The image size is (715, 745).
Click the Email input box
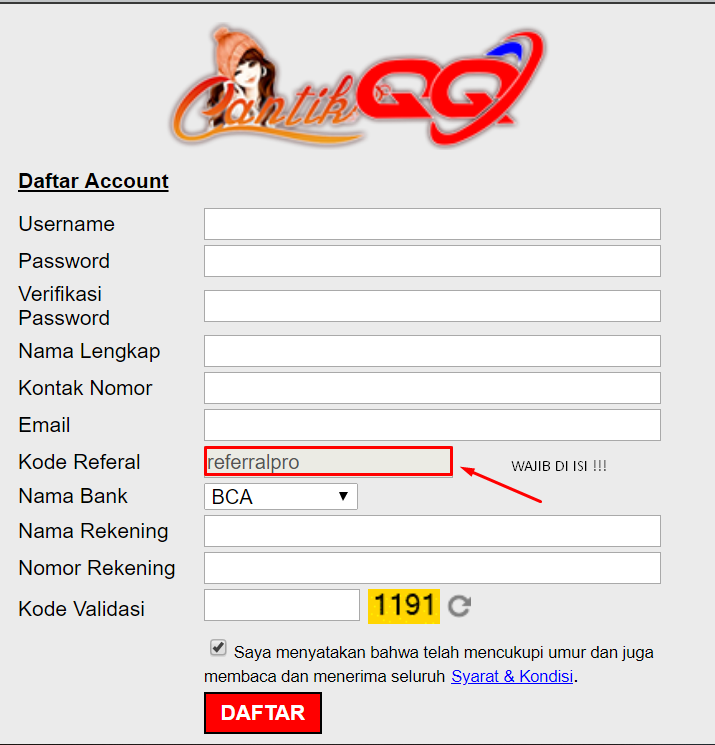(x=432, y=425)
